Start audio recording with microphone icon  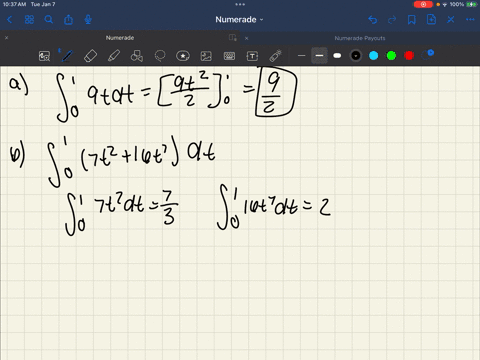(88, 20)
